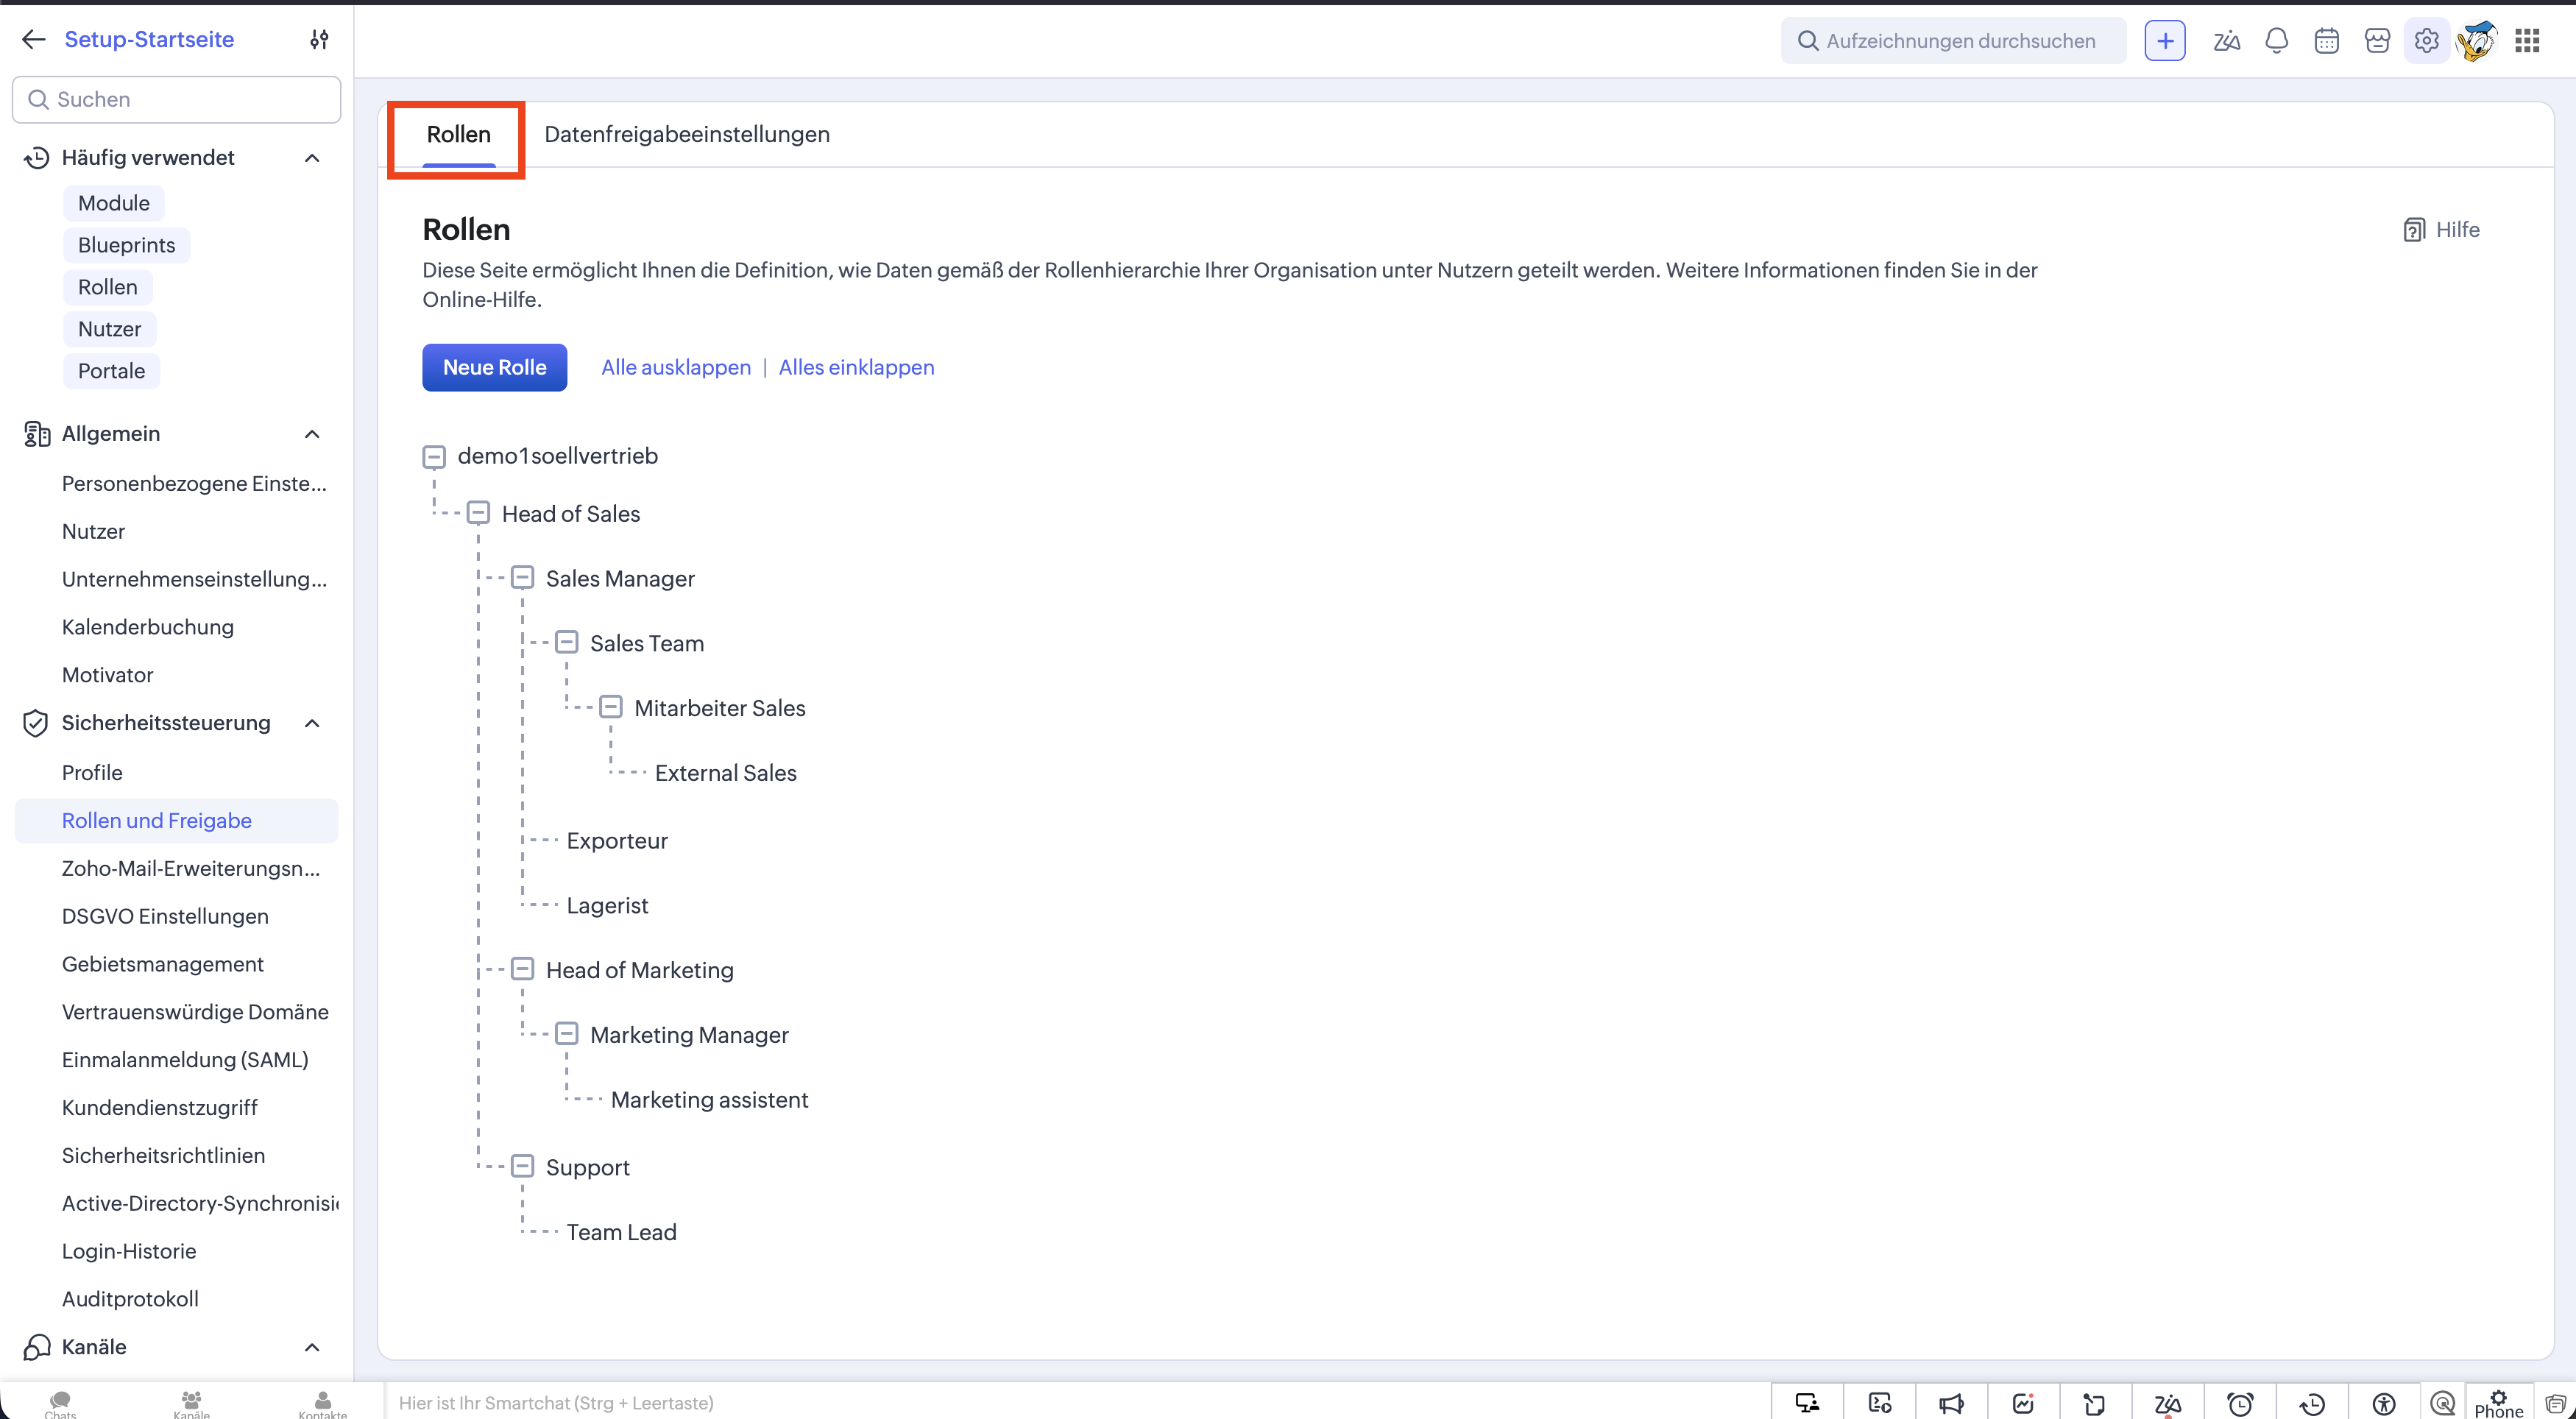Click the Neue Rolle button
This screenshot has width=2576, height=1419.
[494, 368]
